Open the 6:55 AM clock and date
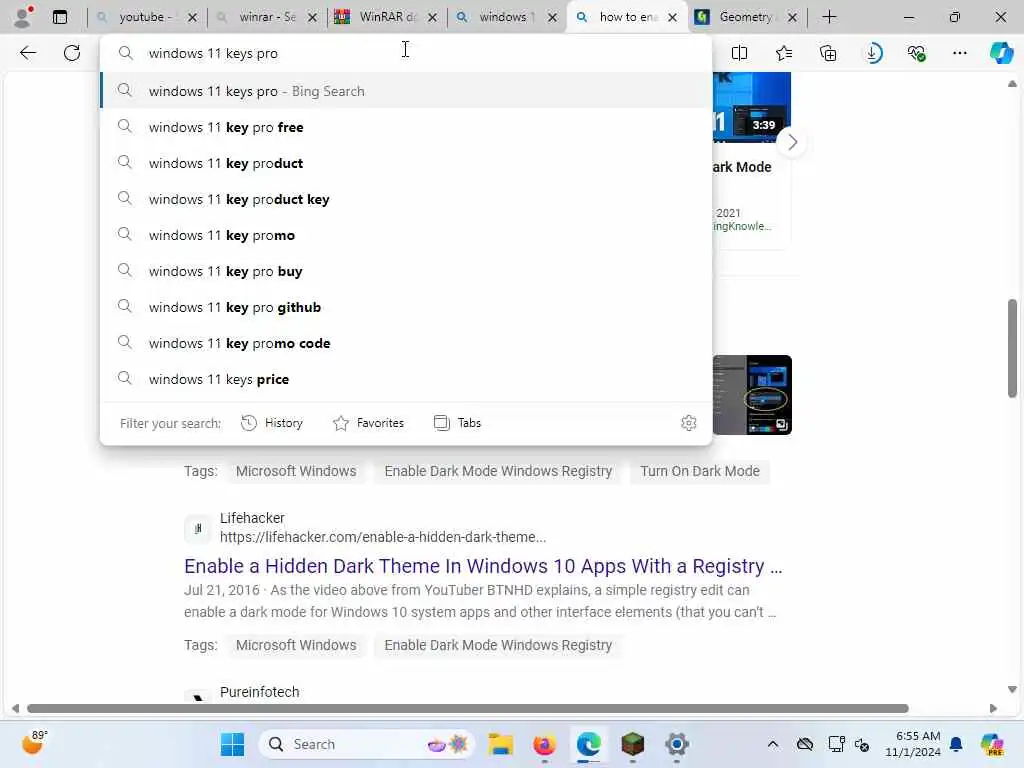The width and height of the screenshot is (1024, 768). (912, 744)
